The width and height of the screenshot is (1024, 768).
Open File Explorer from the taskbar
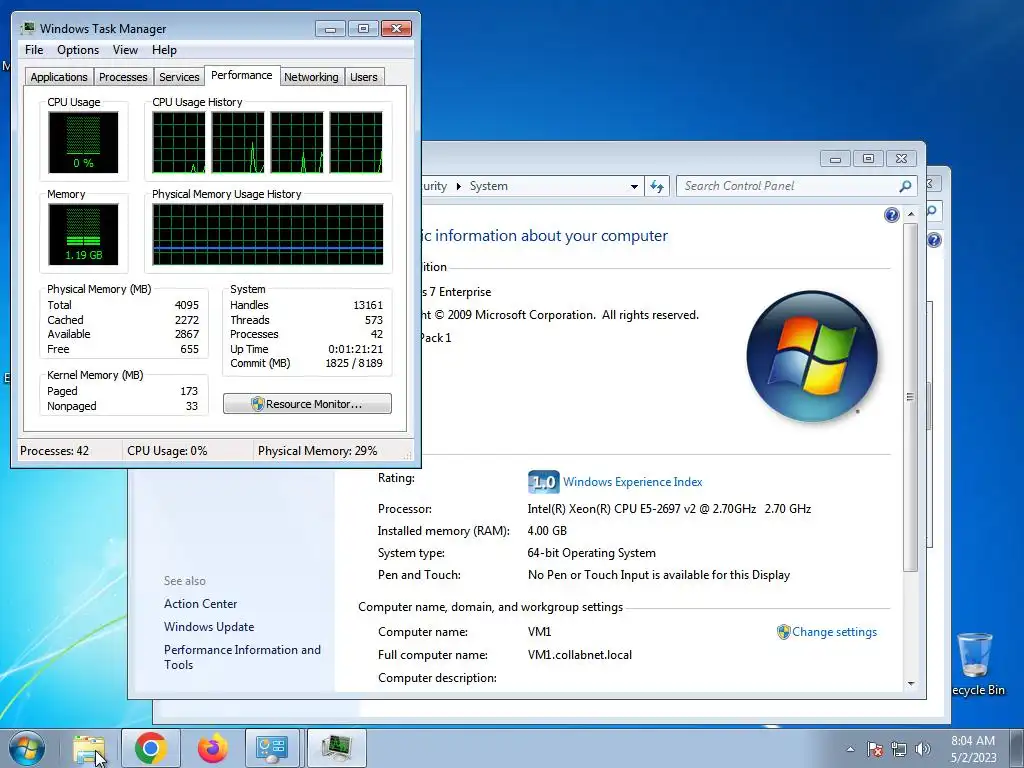coord(89,748)
